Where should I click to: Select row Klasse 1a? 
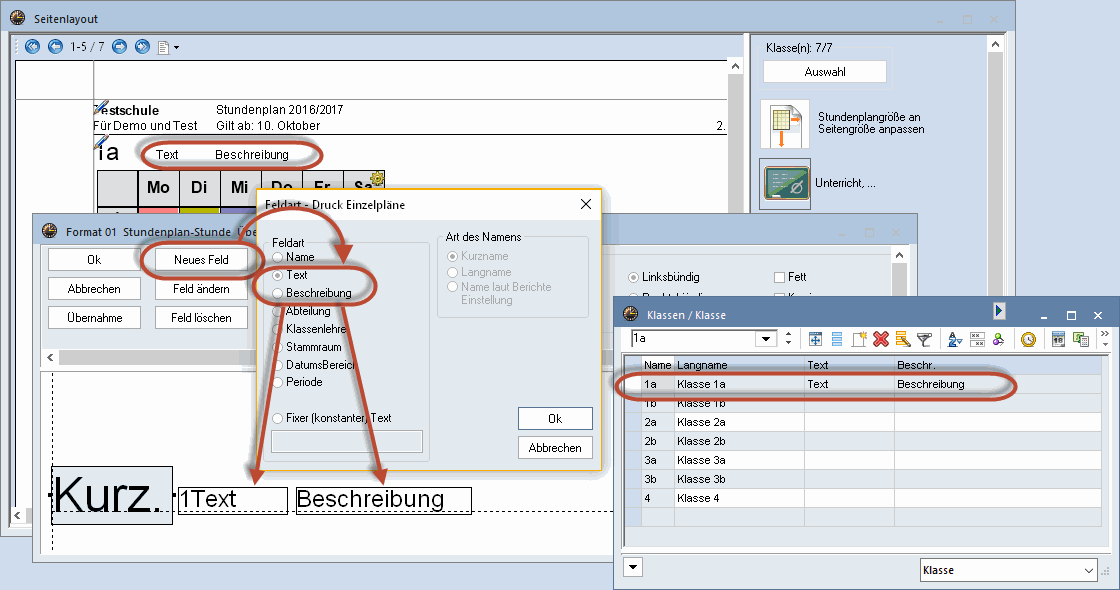click(864, 384)
